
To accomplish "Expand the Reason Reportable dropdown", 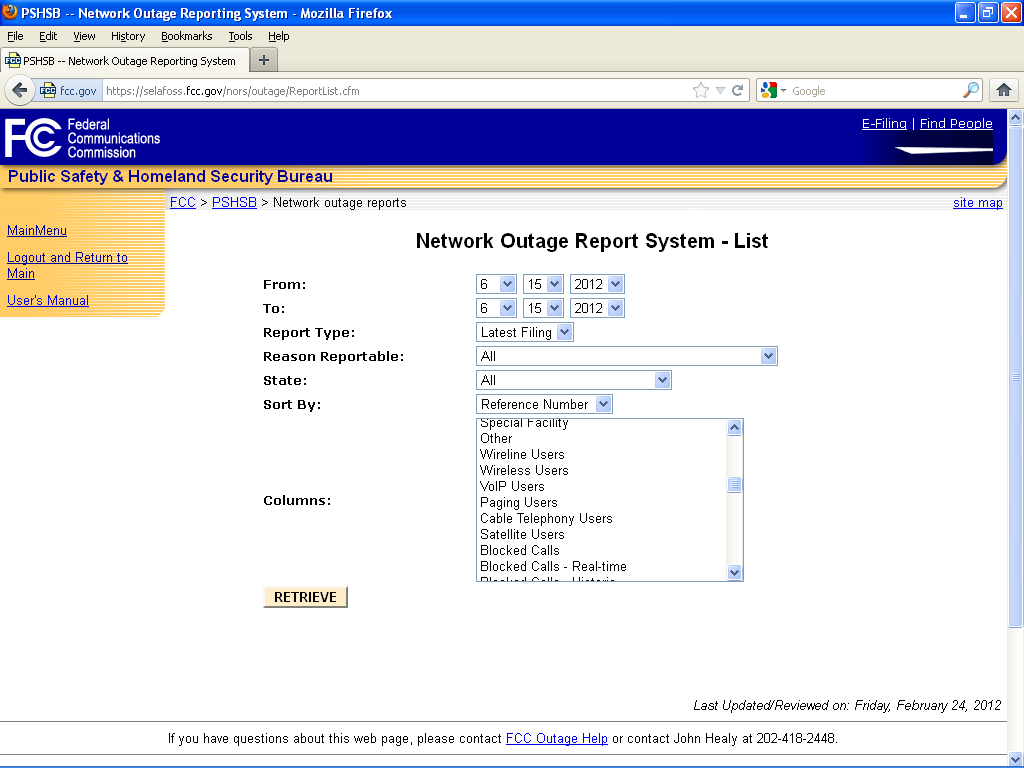I will 626,356.
